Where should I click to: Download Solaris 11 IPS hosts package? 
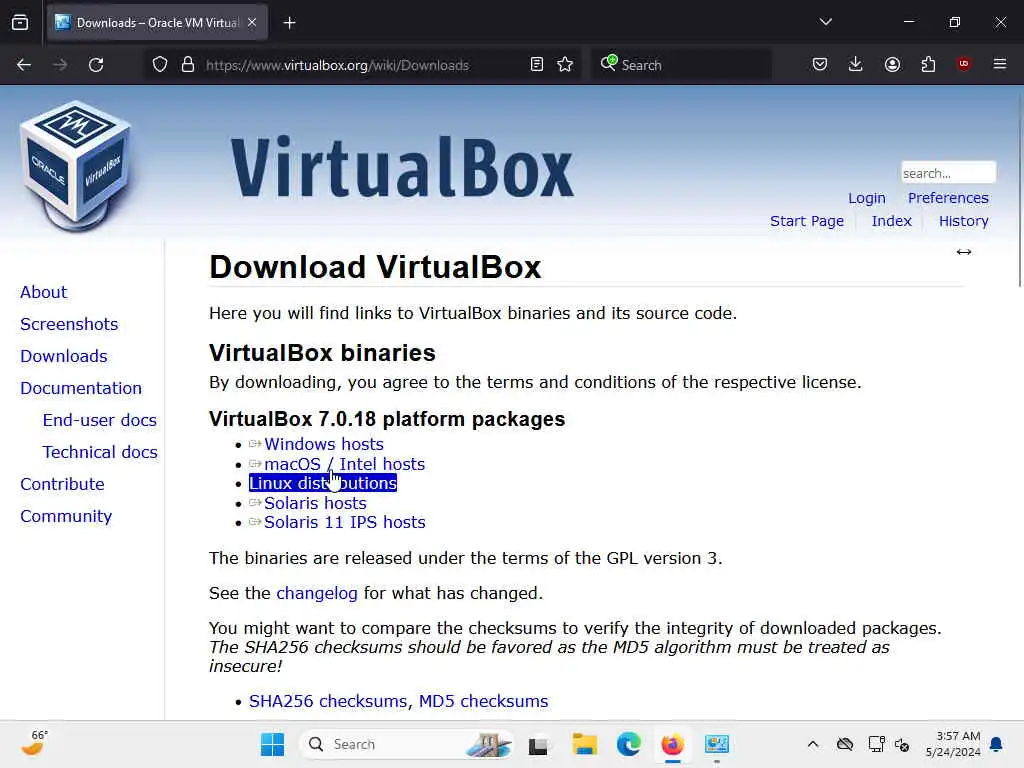click(344, 522)
